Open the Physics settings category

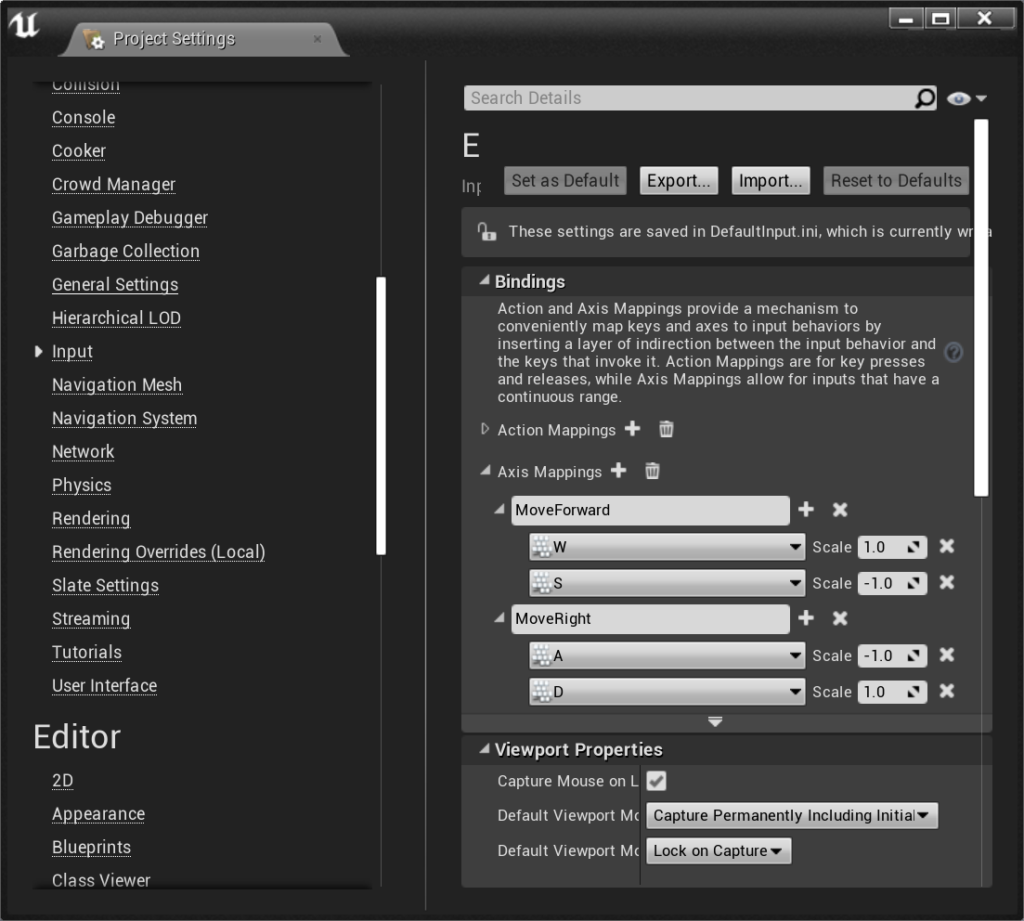pyautogui.click(x=82, y=485)
